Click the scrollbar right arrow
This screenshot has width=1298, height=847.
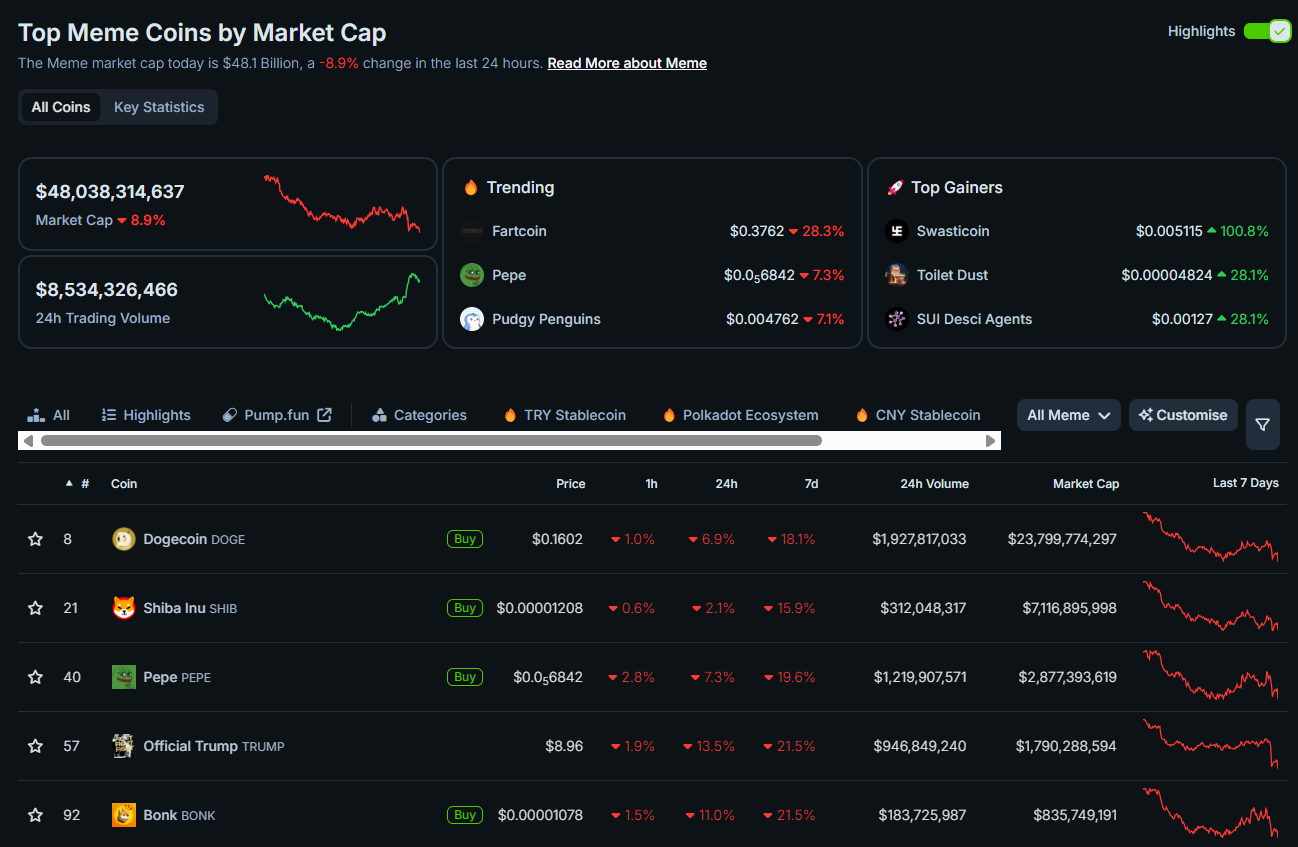click(x=991, y=440)
